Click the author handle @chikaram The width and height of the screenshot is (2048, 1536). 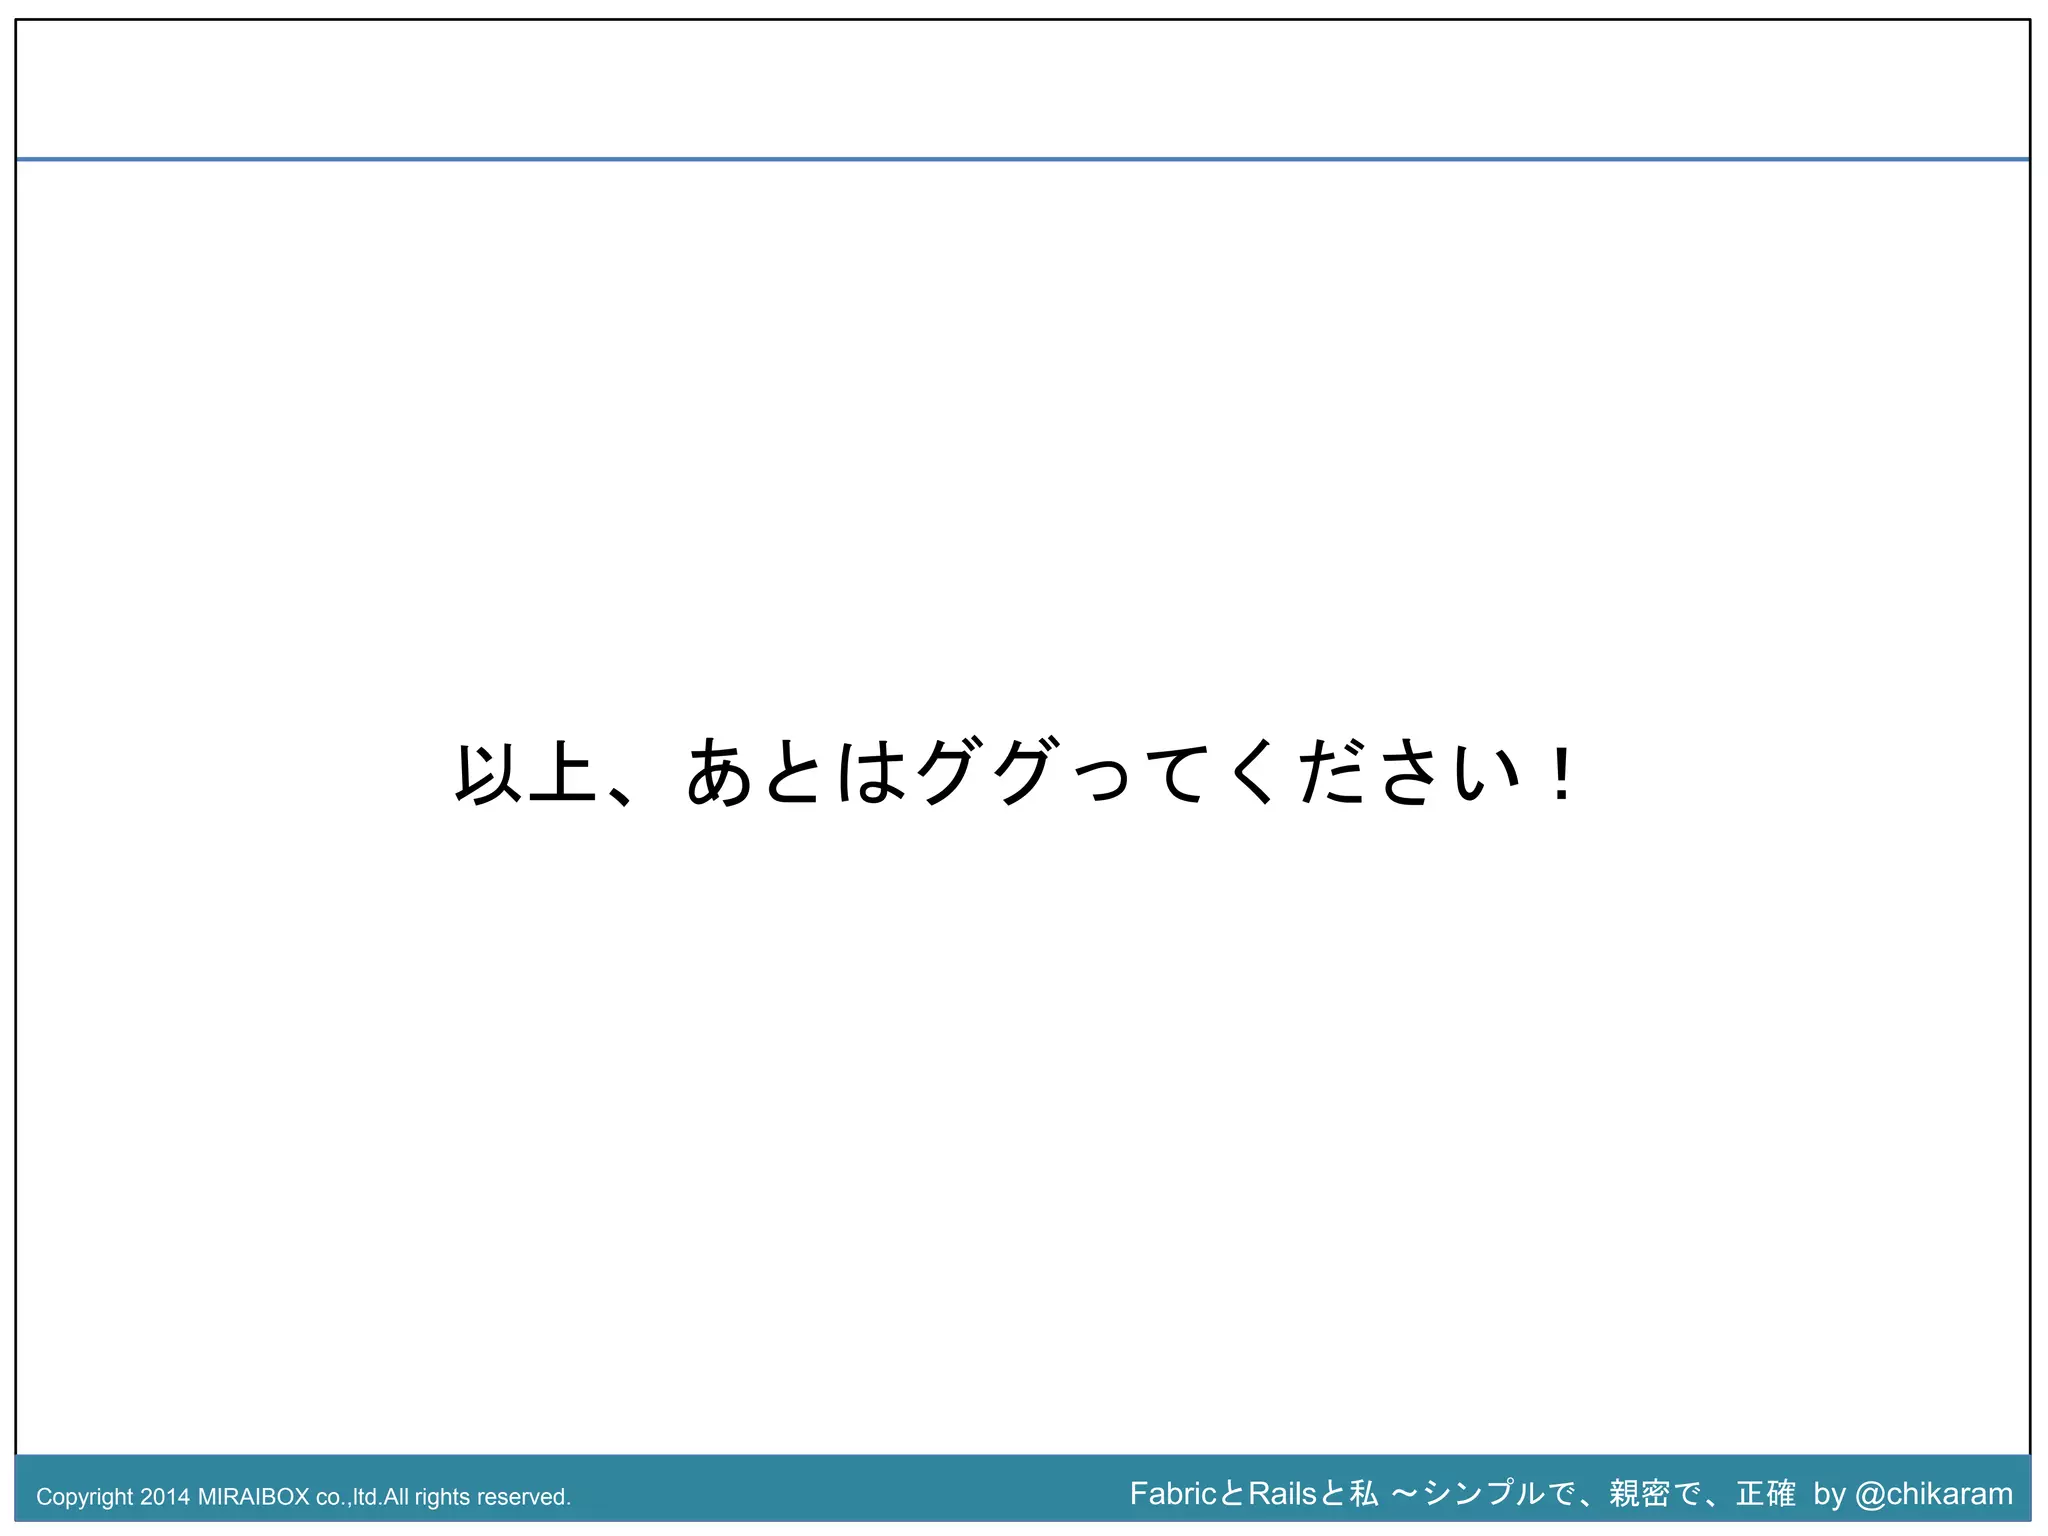1933,1494
